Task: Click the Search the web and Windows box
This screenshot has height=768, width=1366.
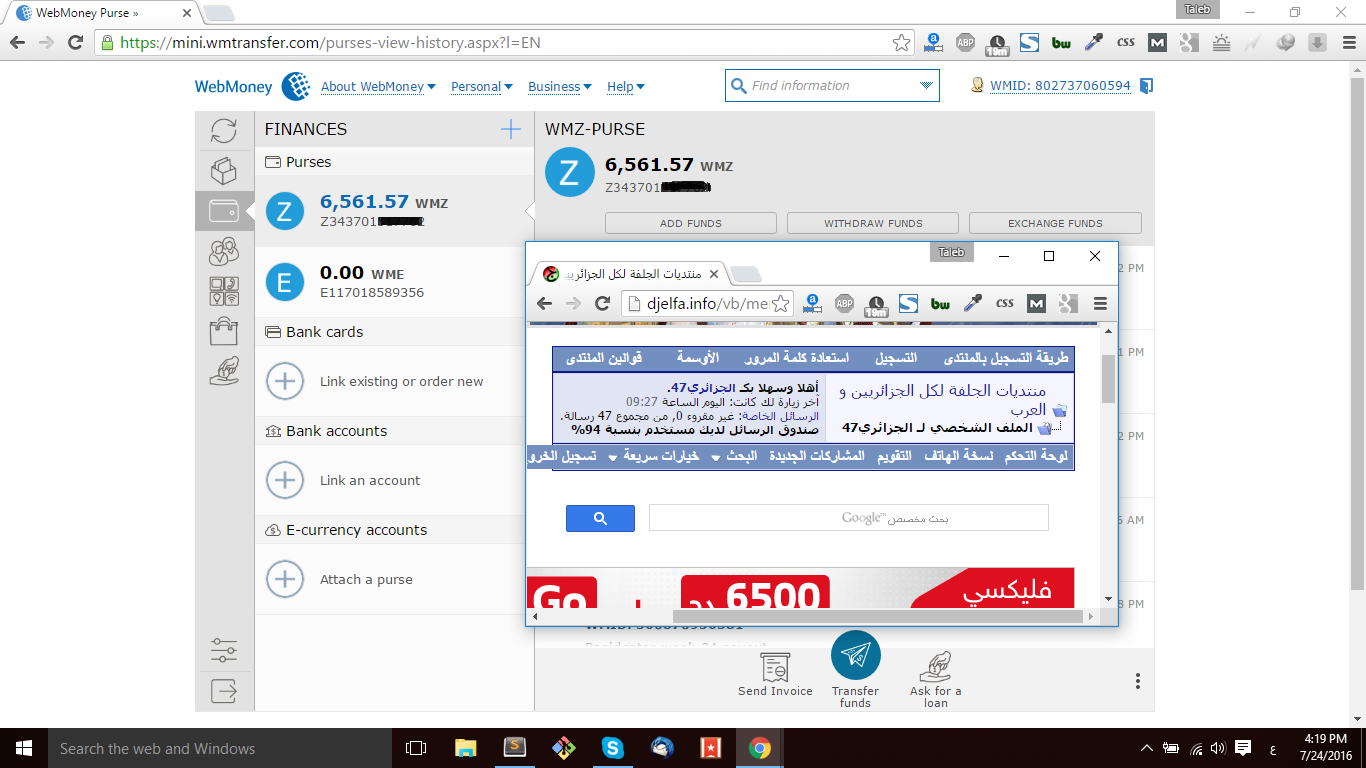Action: (220, 748)
